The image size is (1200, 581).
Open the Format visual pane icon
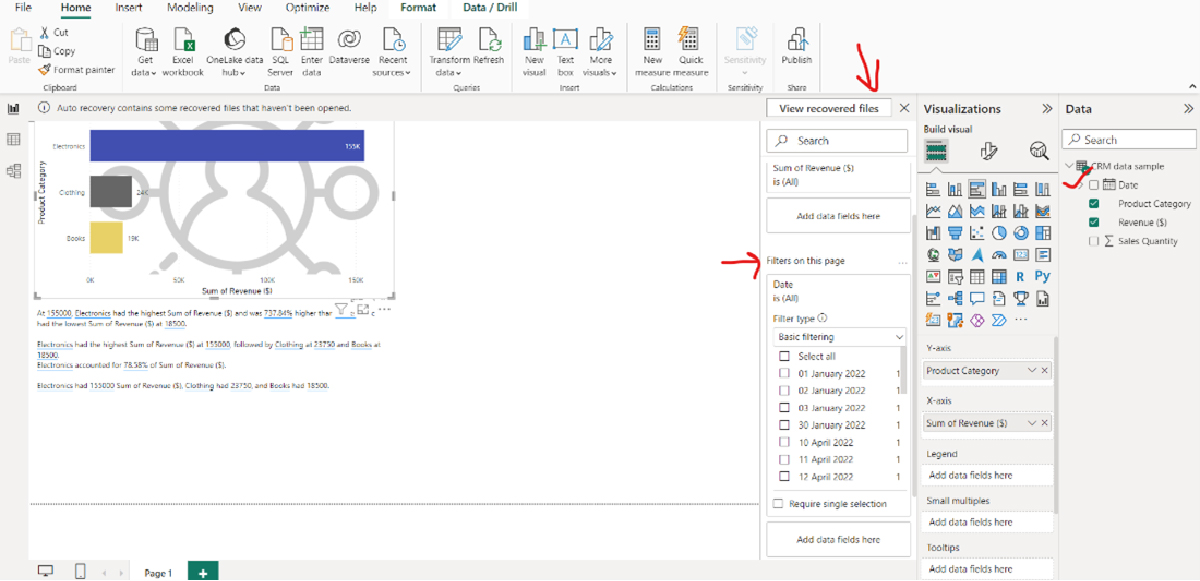coord(989,150)
